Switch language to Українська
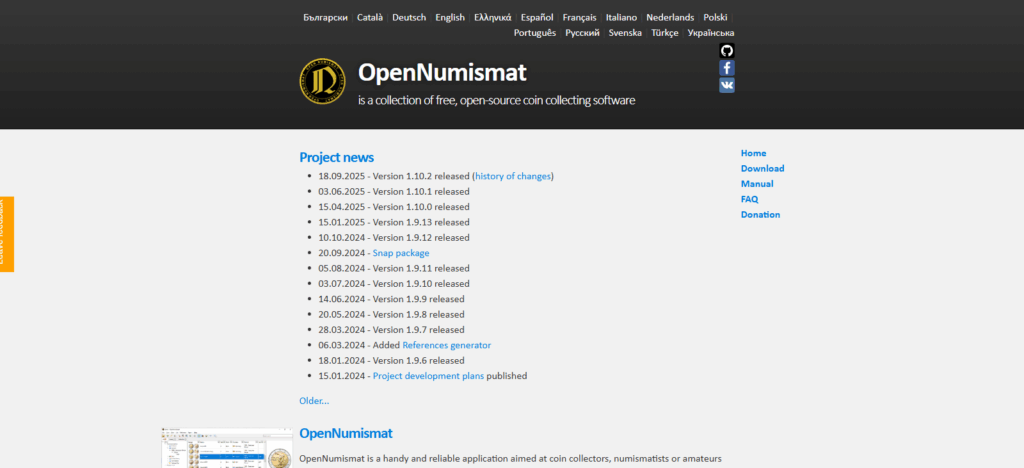The width and height of the screenshot is (1024, 468). [711, 33]
